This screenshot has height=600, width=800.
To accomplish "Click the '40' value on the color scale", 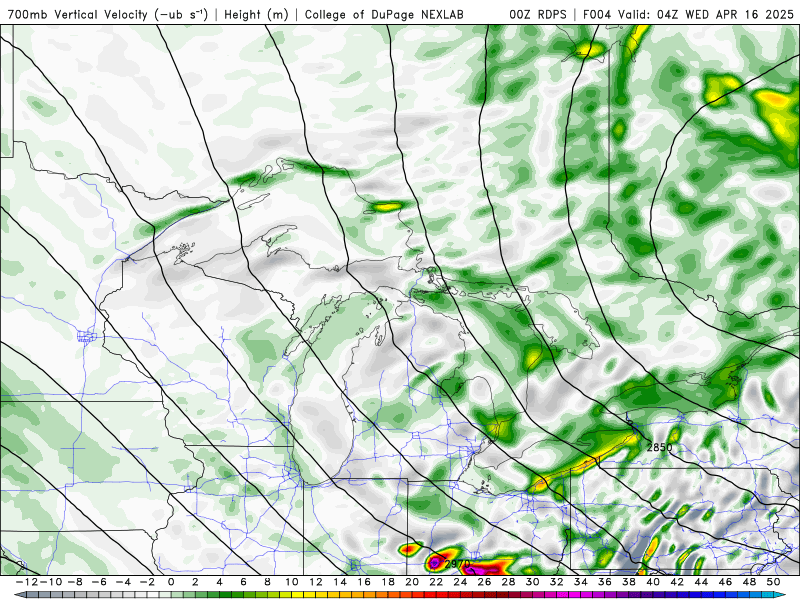I will [653, 582].
